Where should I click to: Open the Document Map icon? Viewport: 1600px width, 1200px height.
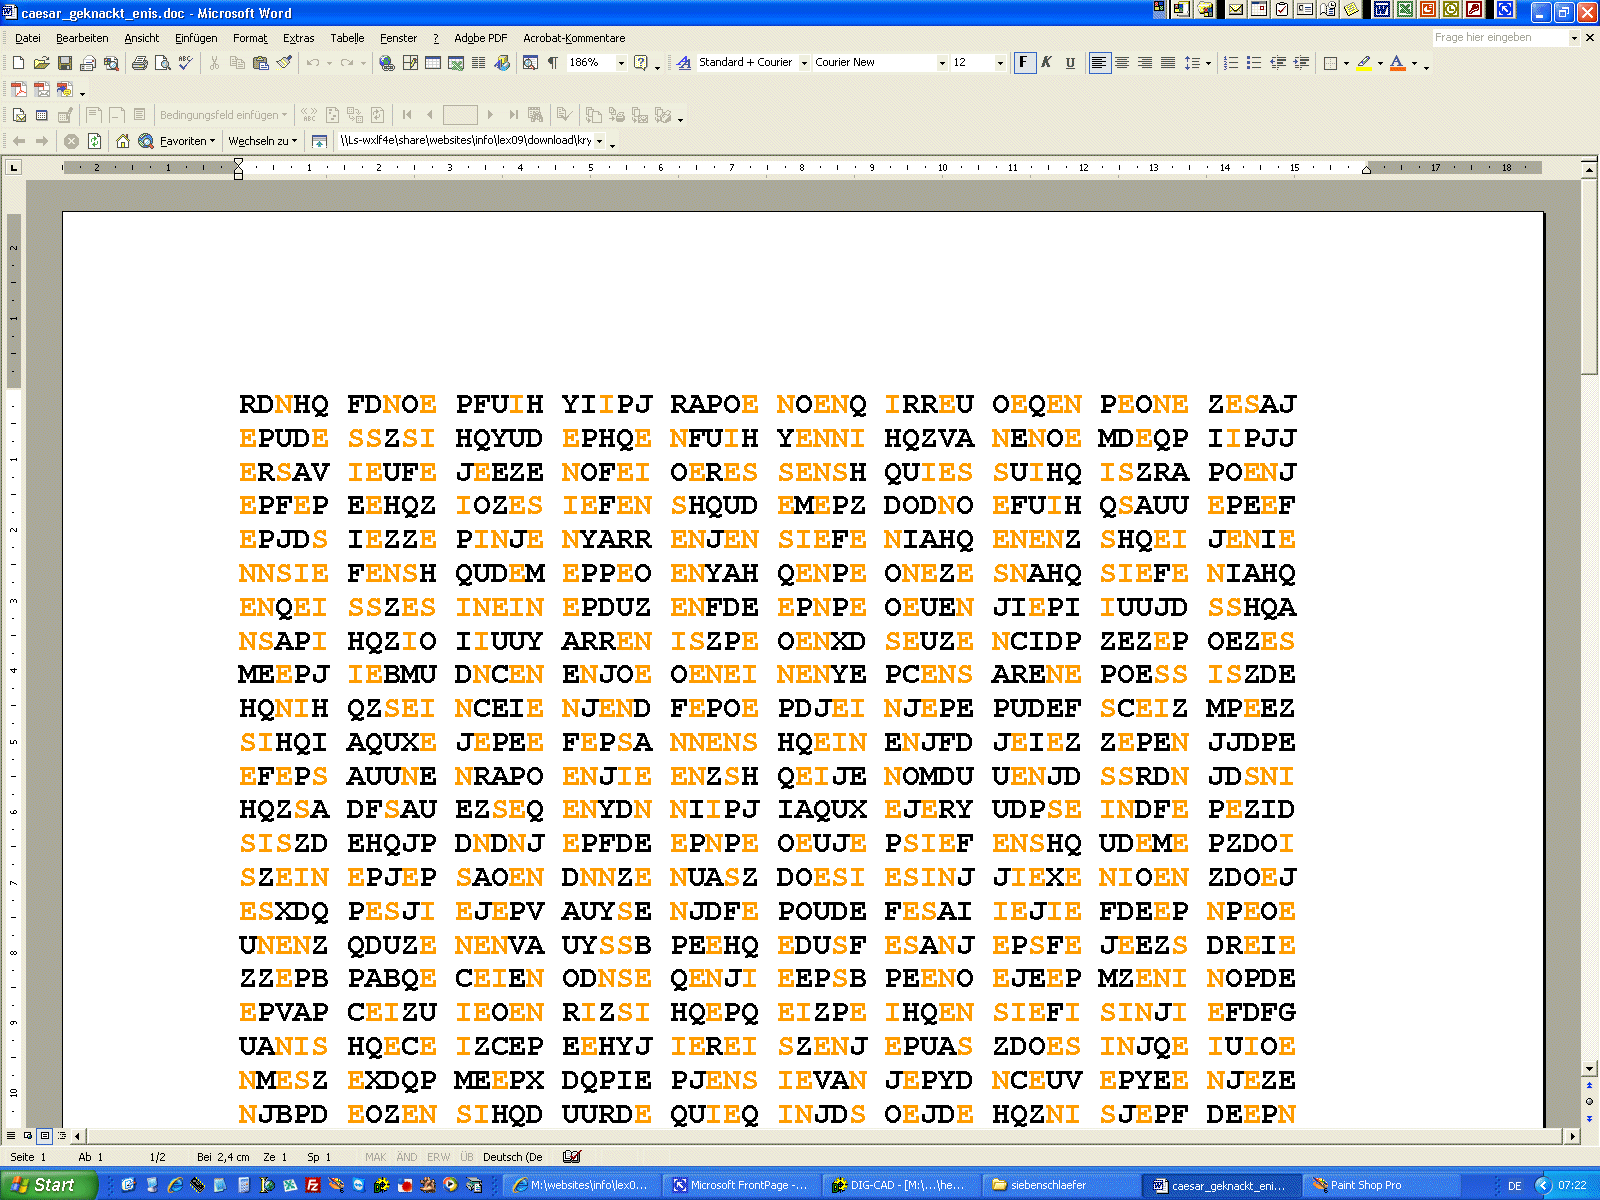click(x=530, y=63)
